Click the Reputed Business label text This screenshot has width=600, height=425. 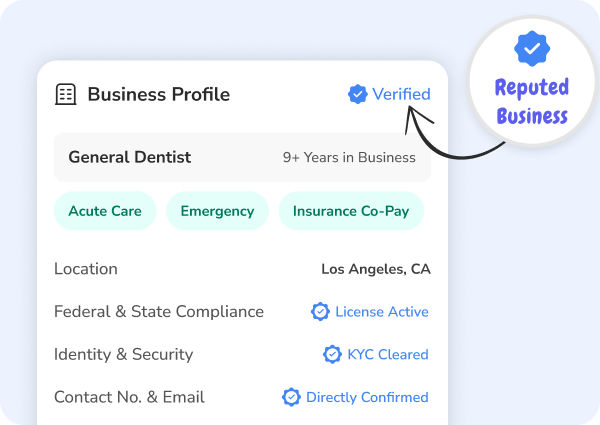tap(531, 102)
